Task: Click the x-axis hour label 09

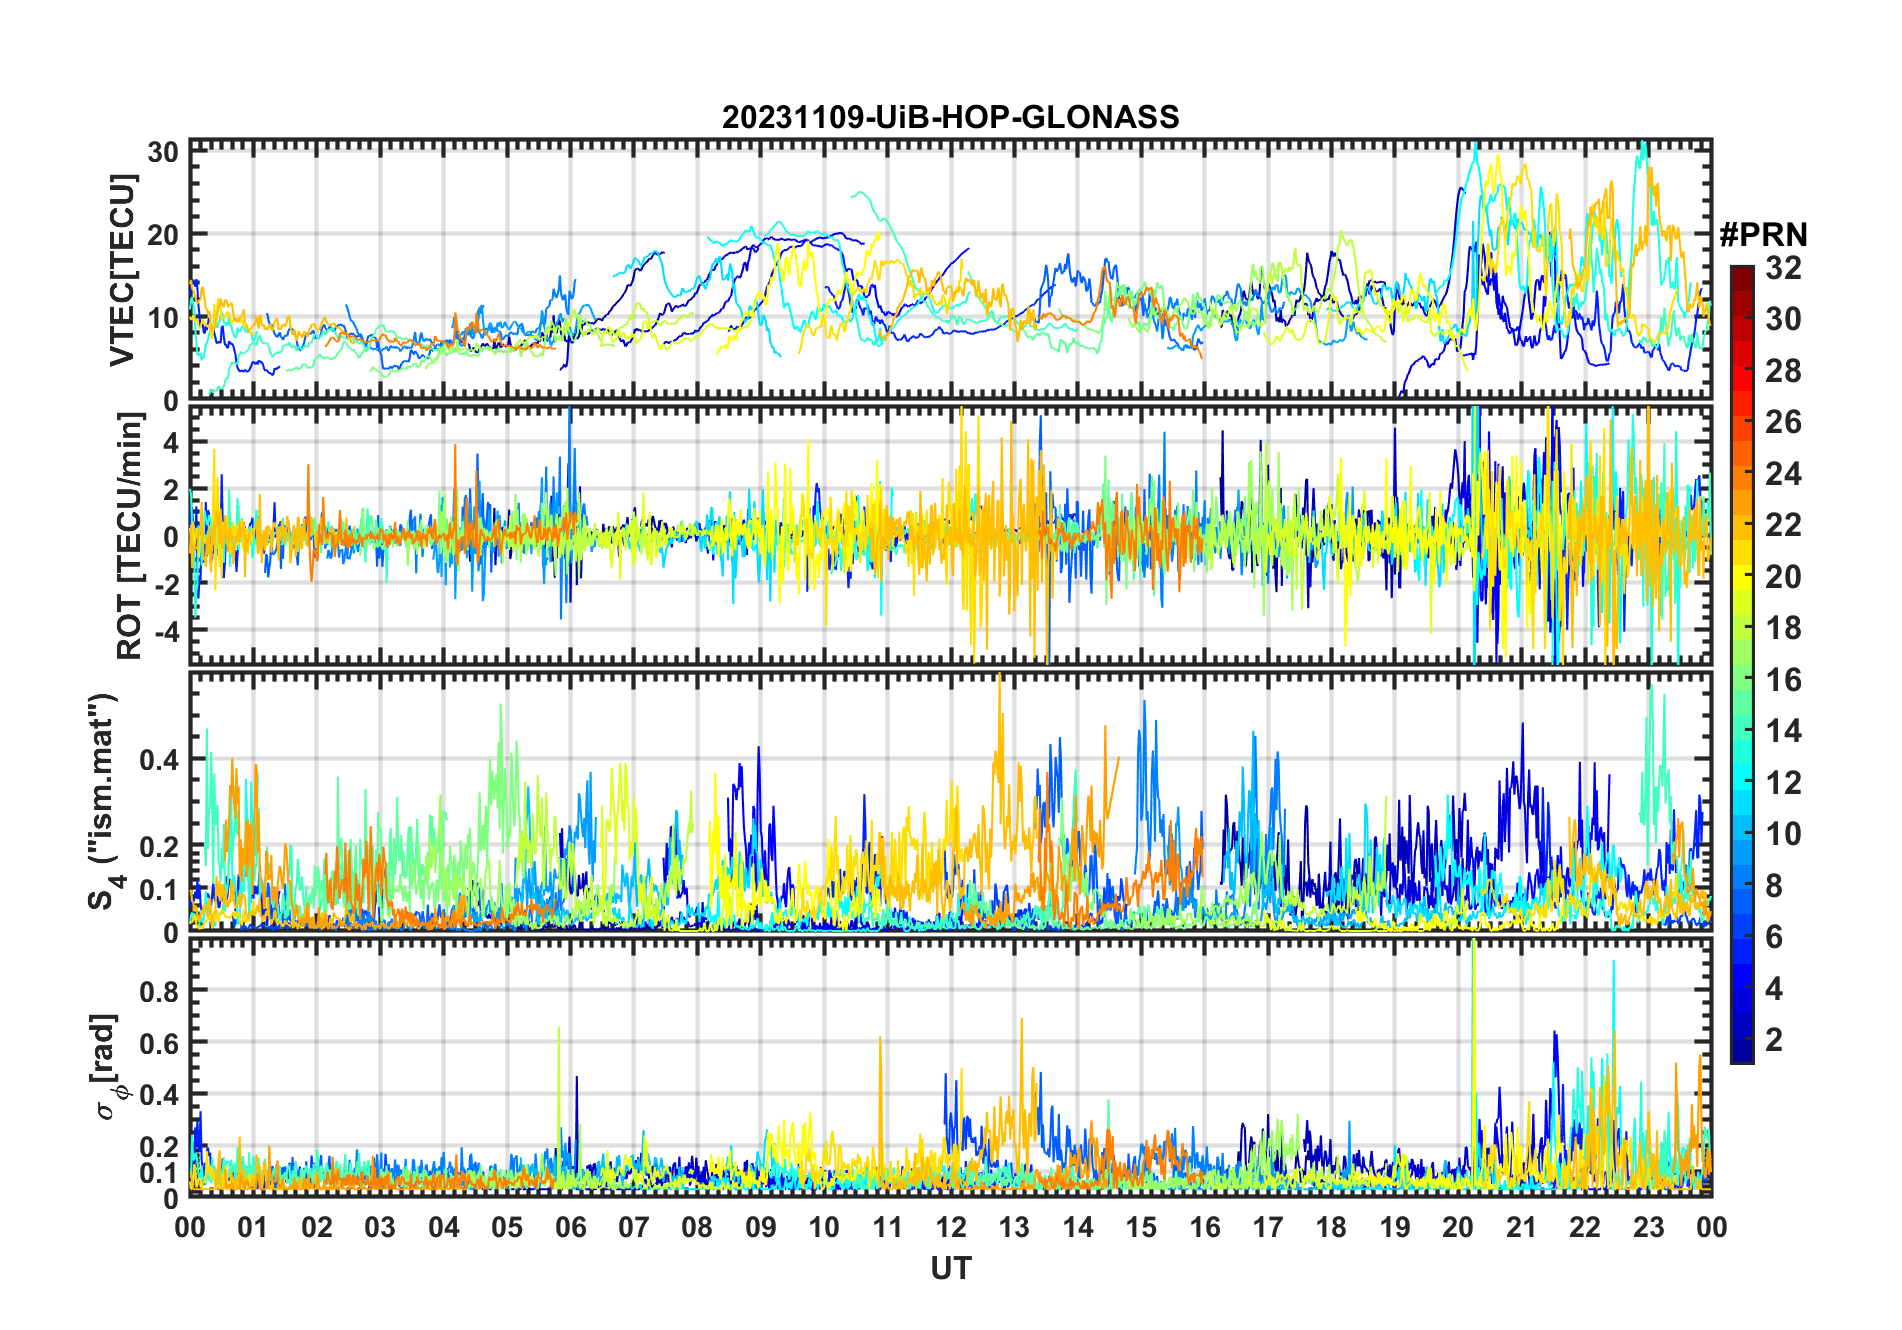Action: [x=760, y=1227]
